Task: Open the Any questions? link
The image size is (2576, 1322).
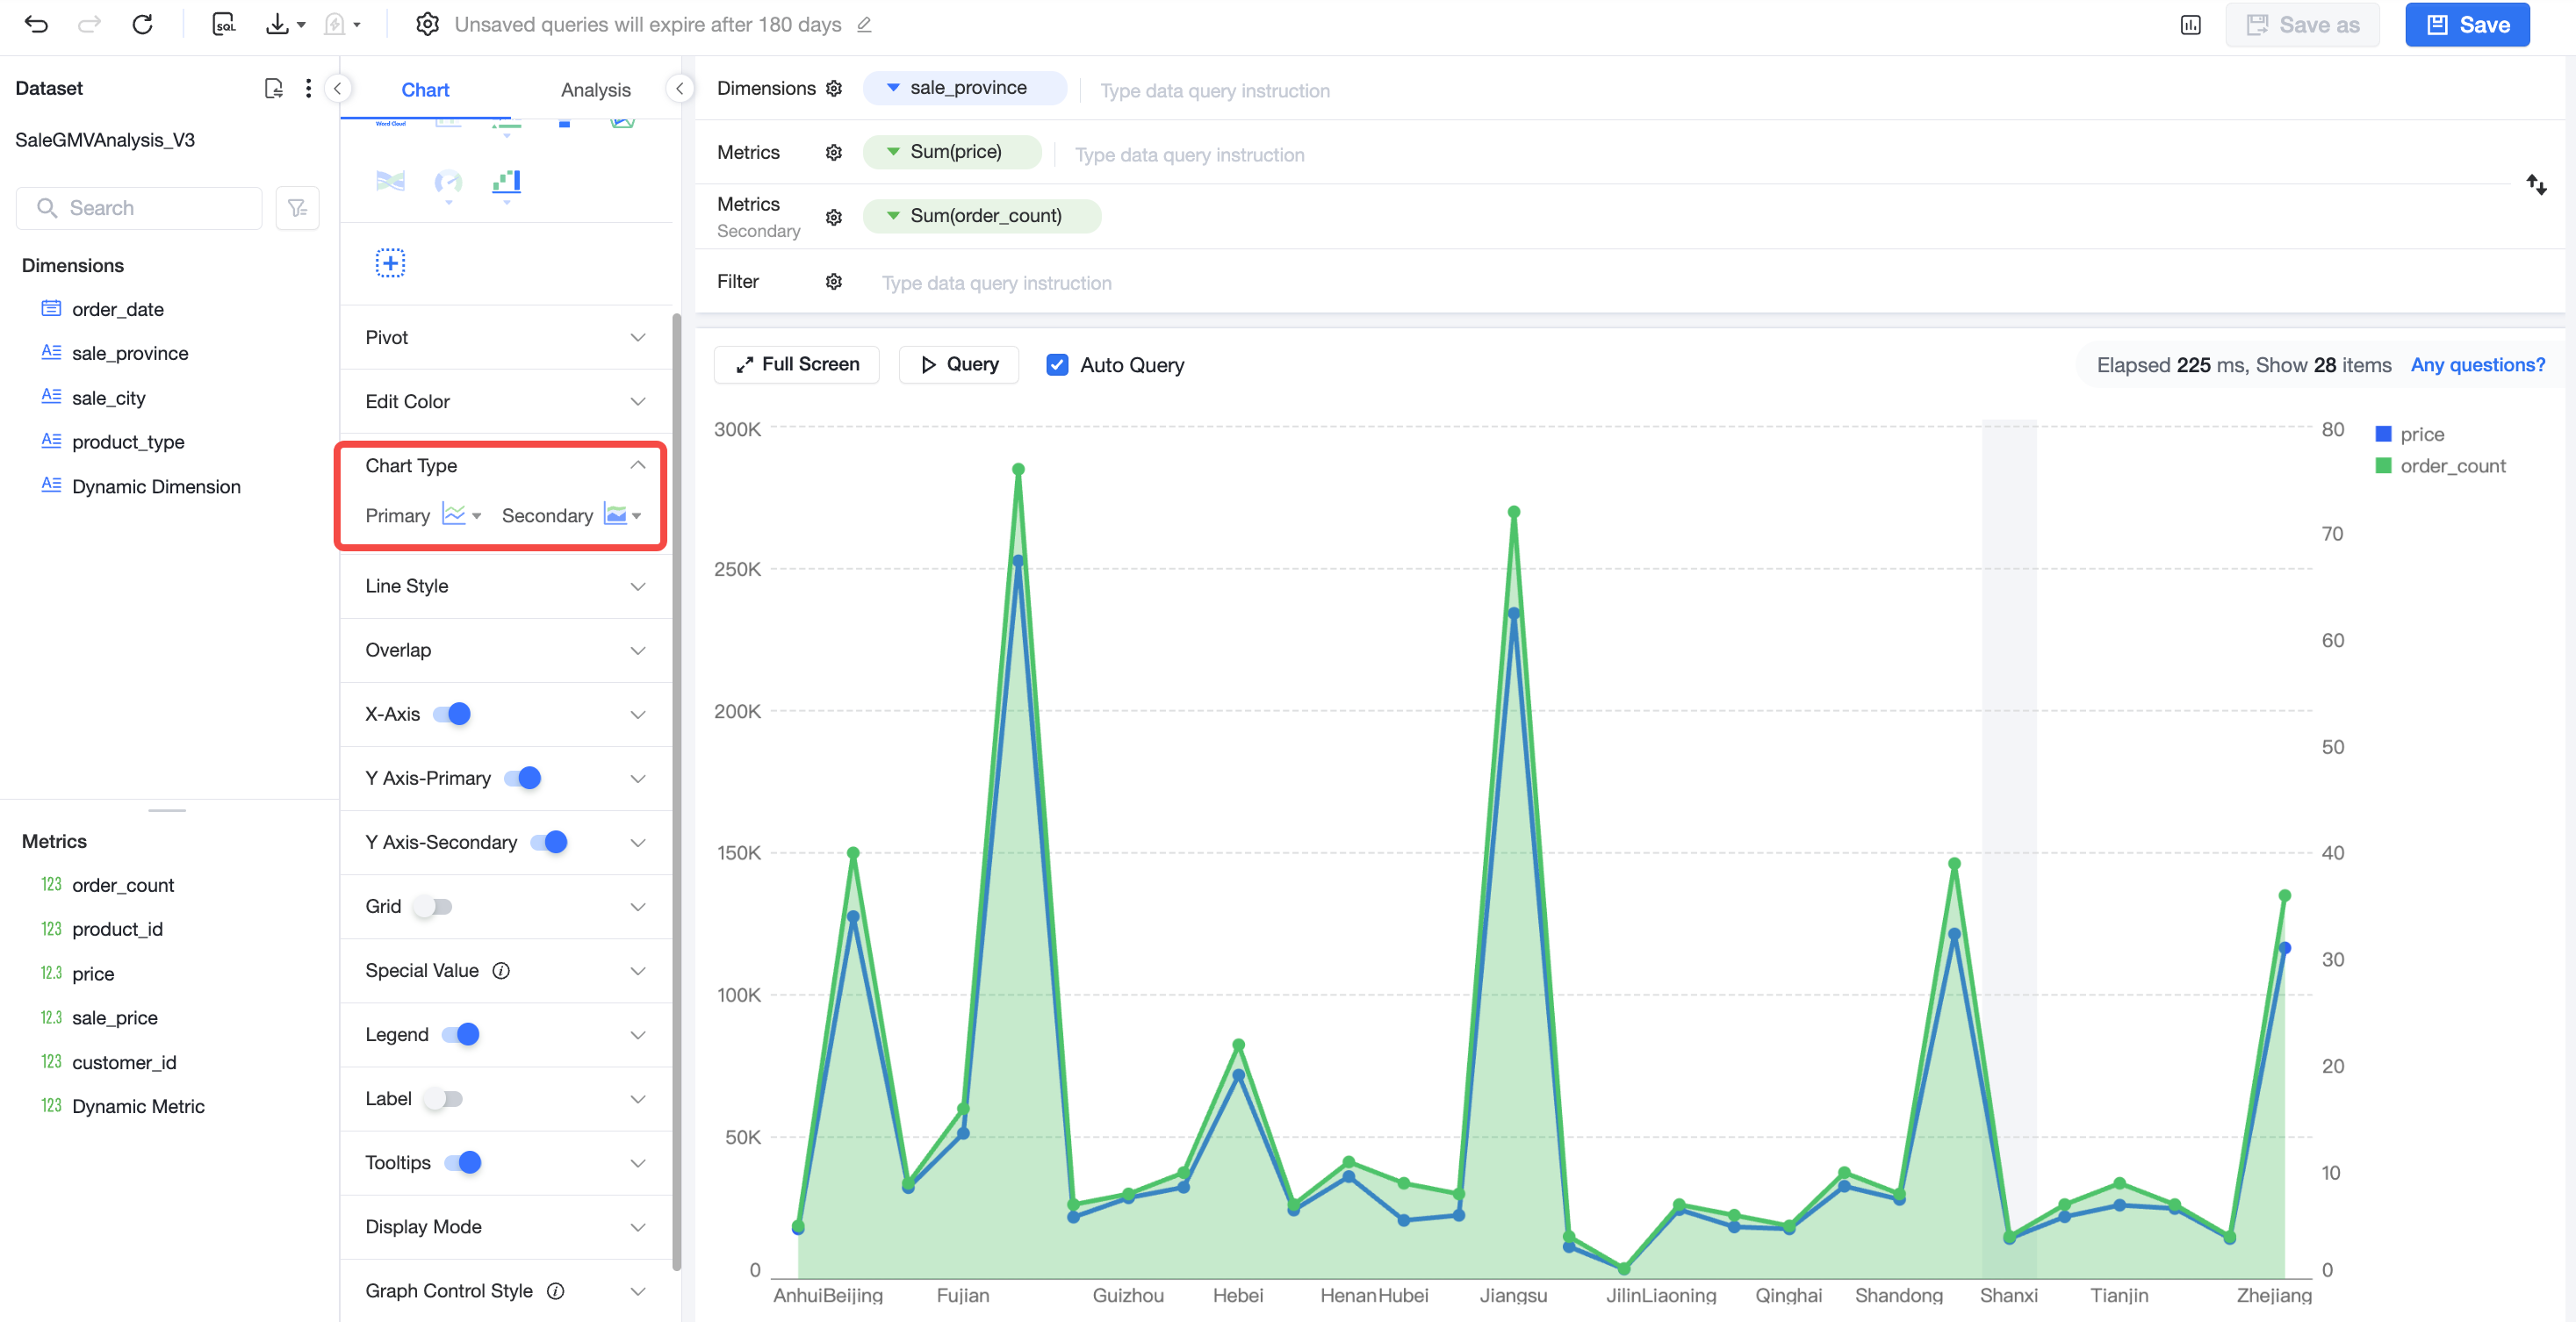Action: pos(2477,365)
